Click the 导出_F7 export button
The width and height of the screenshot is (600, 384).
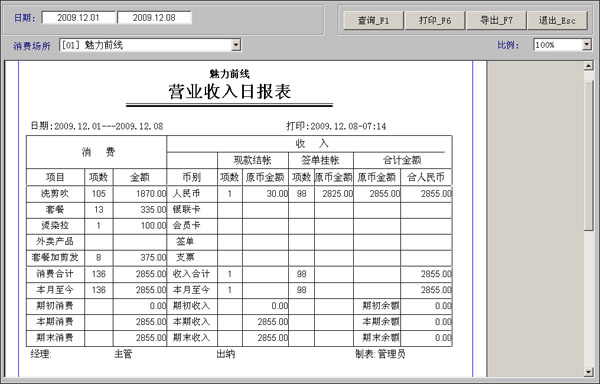[496, 20]
